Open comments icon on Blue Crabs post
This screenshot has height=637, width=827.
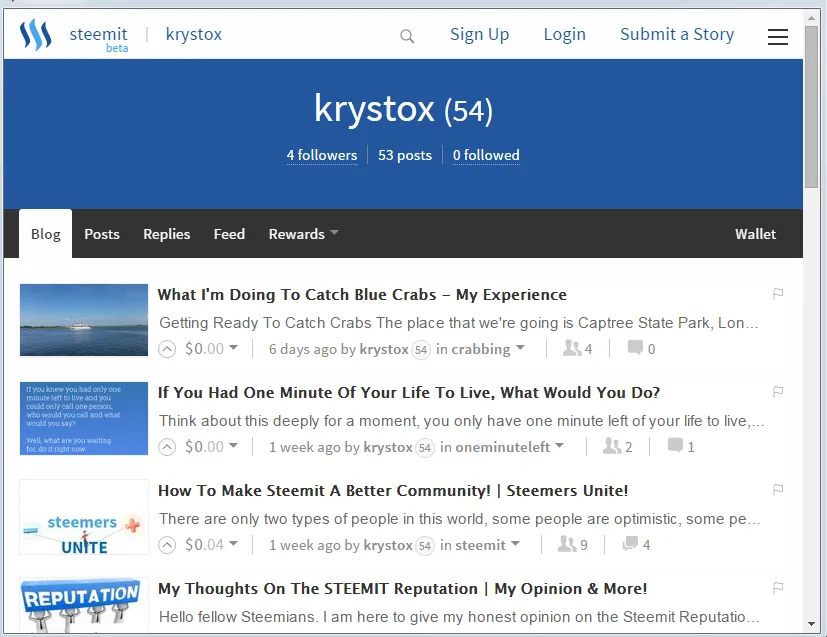click(635, 348)
